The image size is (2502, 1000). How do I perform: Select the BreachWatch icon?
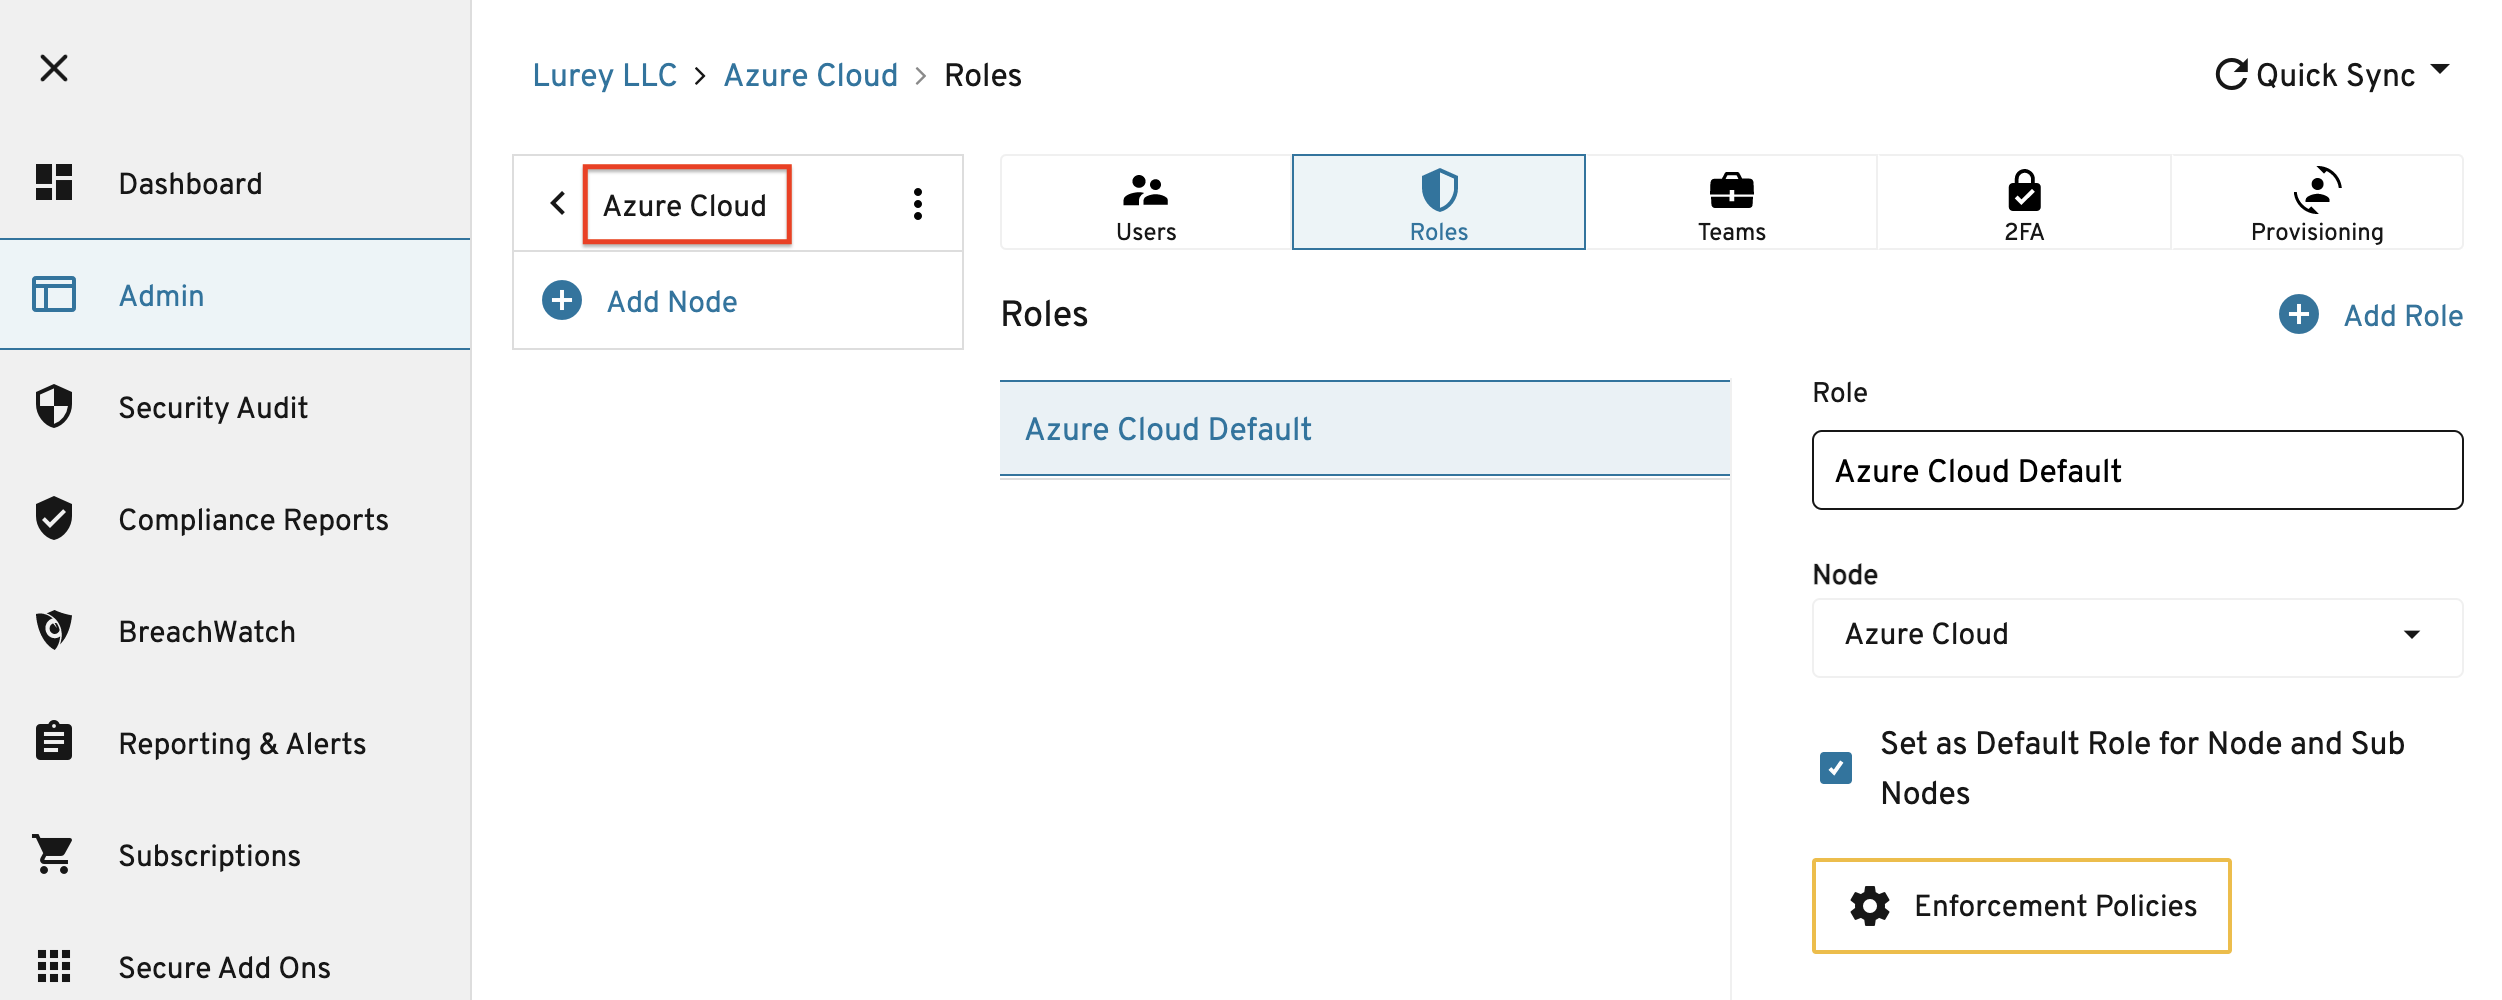click(x=54, y=631)
